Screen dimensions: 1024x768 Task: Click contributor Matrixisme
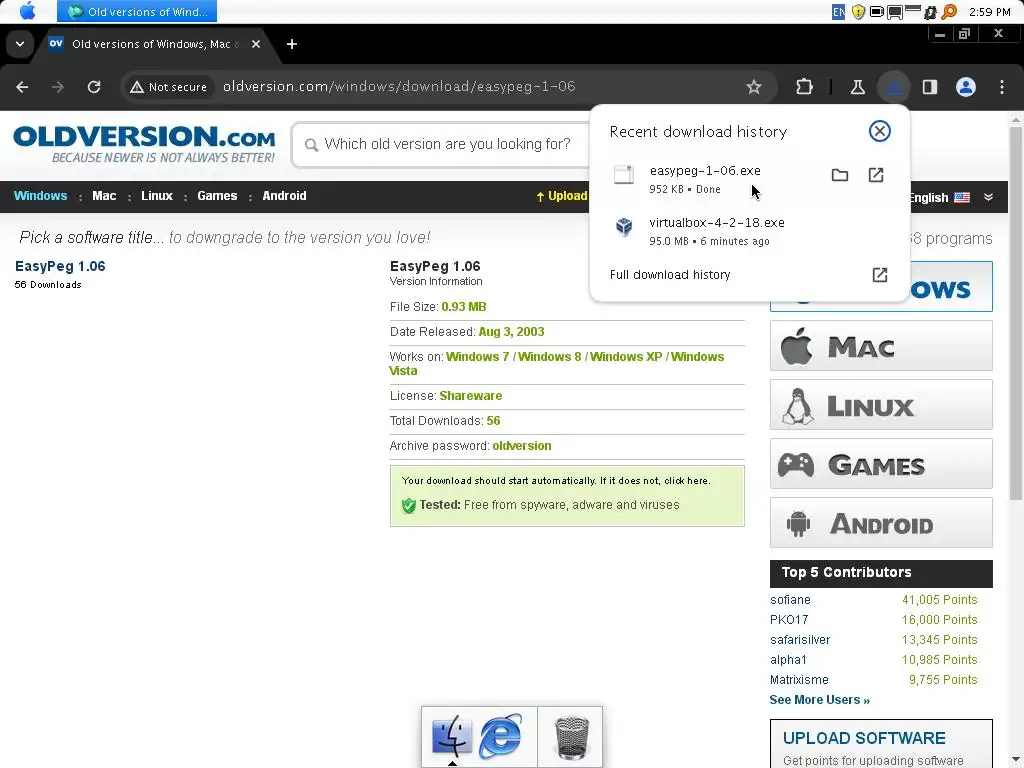click(799, 680)
